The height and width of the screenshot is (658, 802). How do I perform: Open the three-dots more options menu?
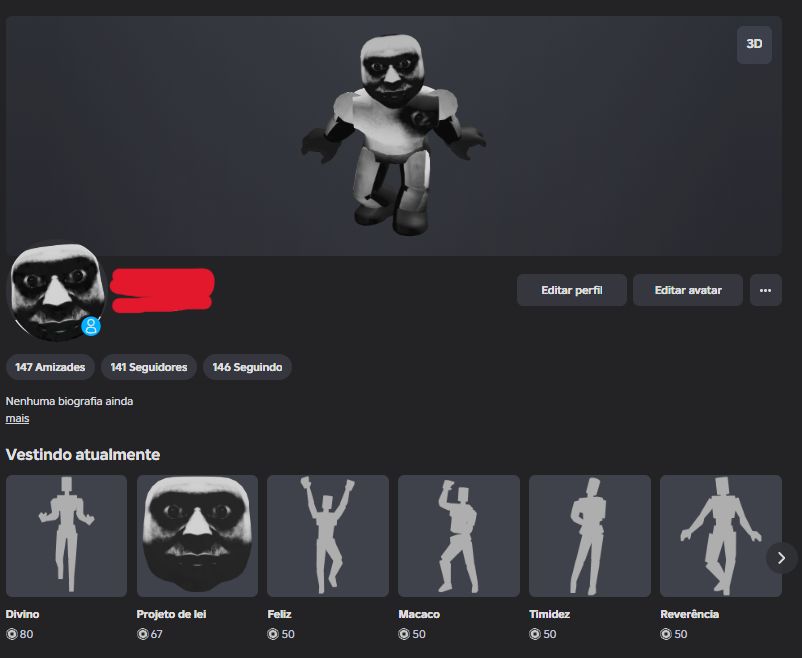click(x=765, y=290)
